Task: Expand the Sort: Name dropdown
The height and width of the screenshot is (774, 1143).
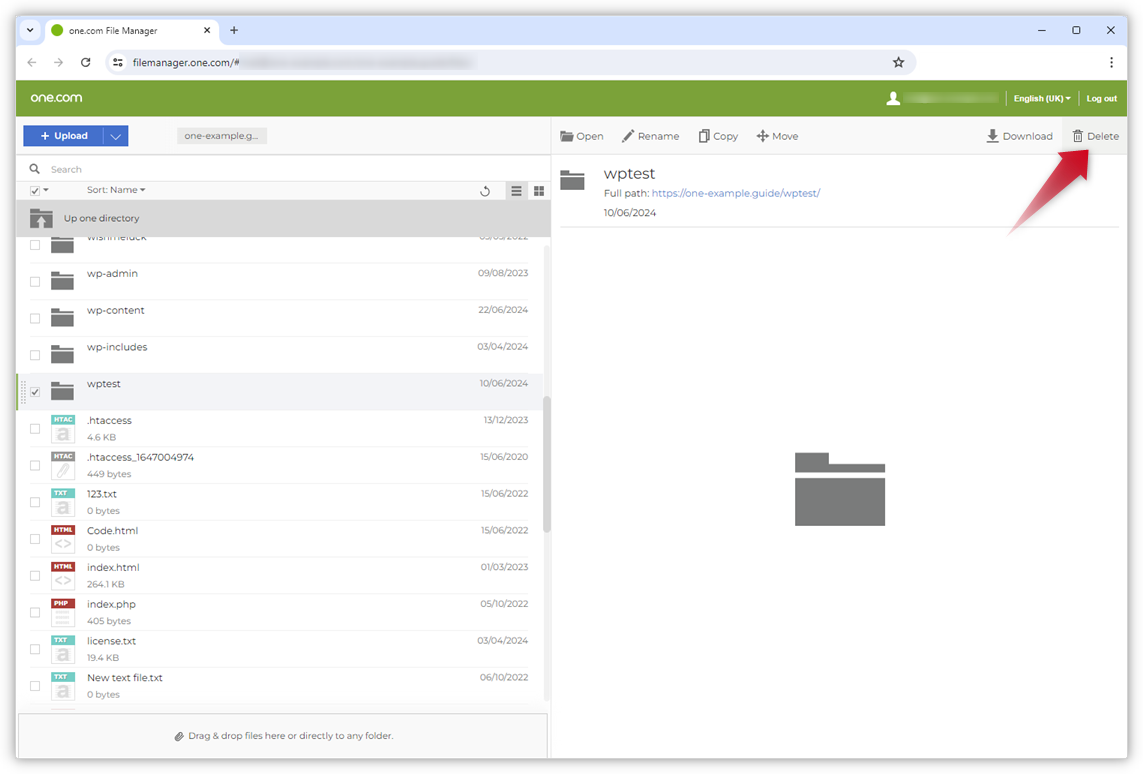Action: 116,190
